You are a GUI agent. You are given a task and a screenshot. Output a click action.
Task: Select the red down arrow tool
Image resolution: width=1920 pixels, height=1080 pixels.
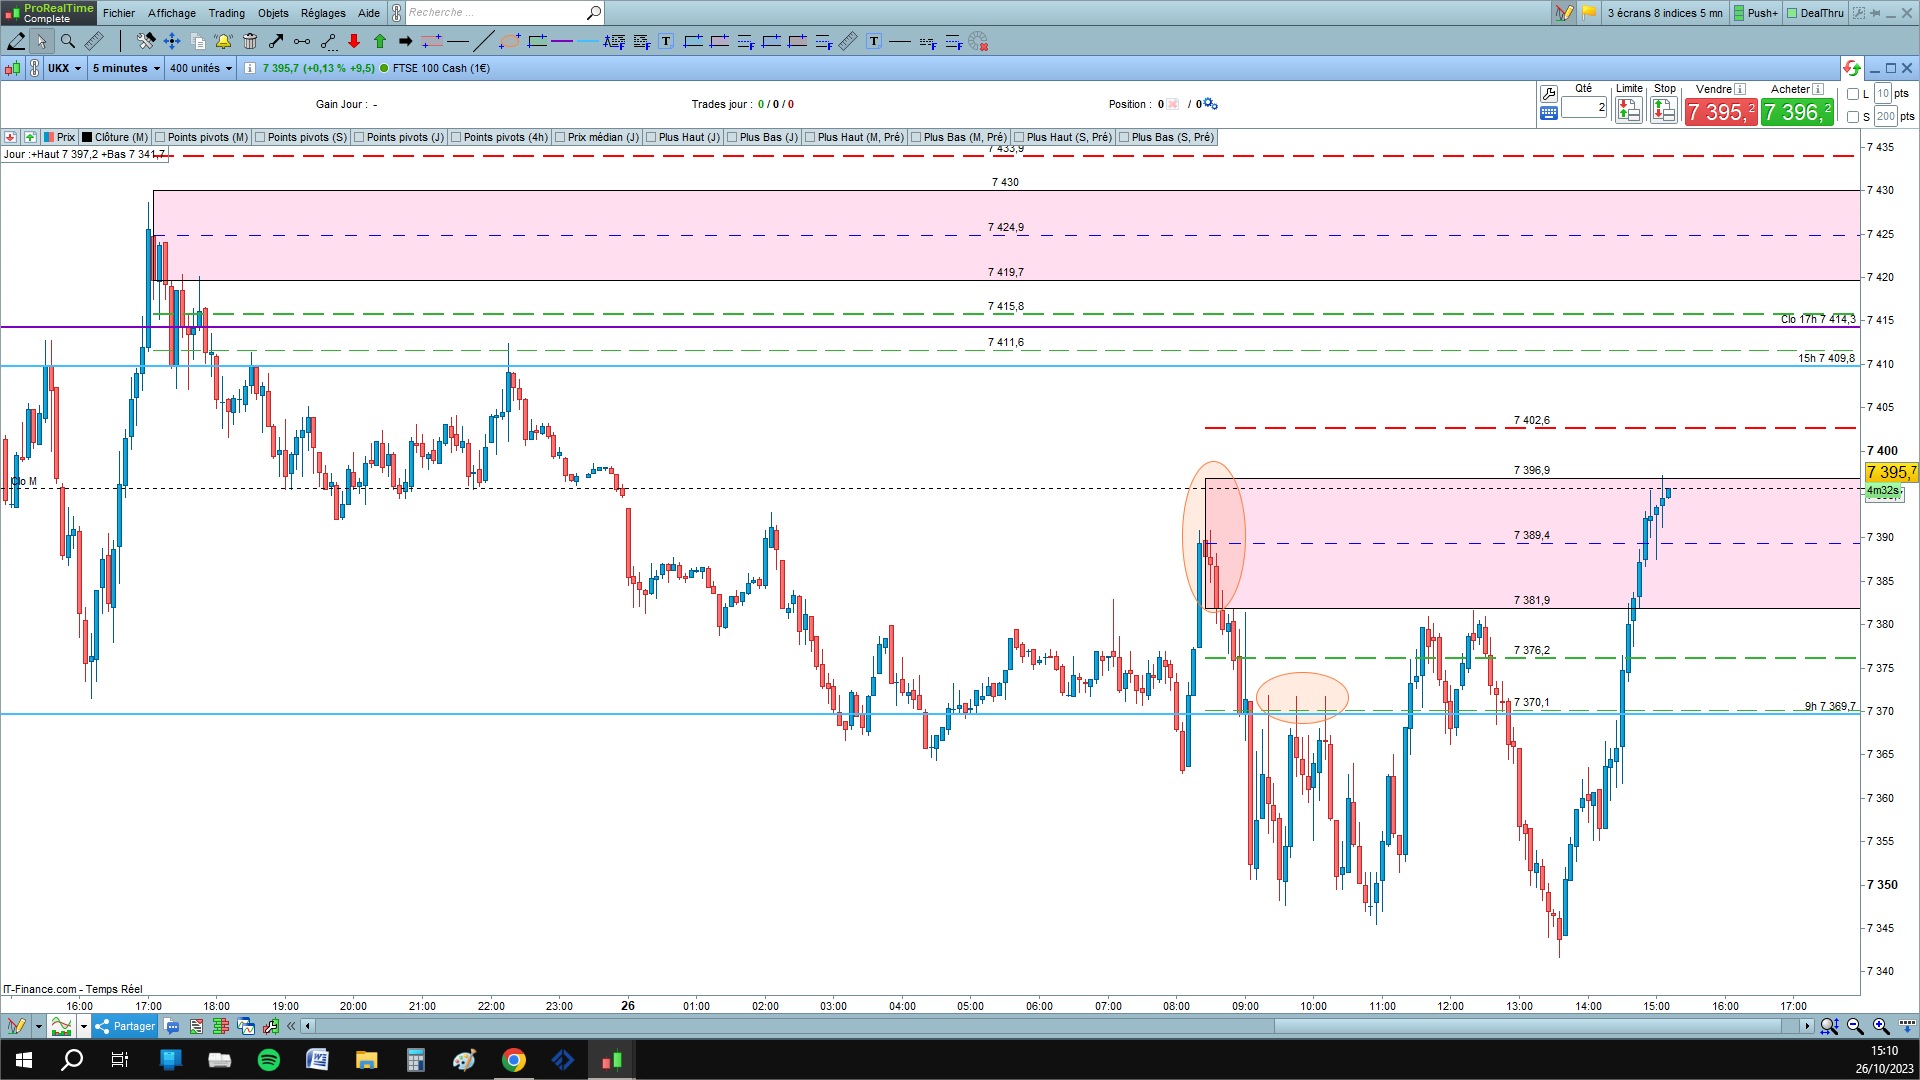(x=354, y=41)
